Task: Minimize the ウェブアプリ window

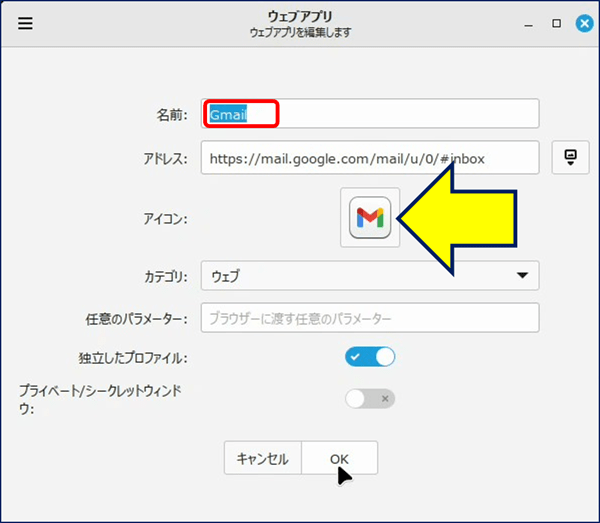Action: coord(528,25)
